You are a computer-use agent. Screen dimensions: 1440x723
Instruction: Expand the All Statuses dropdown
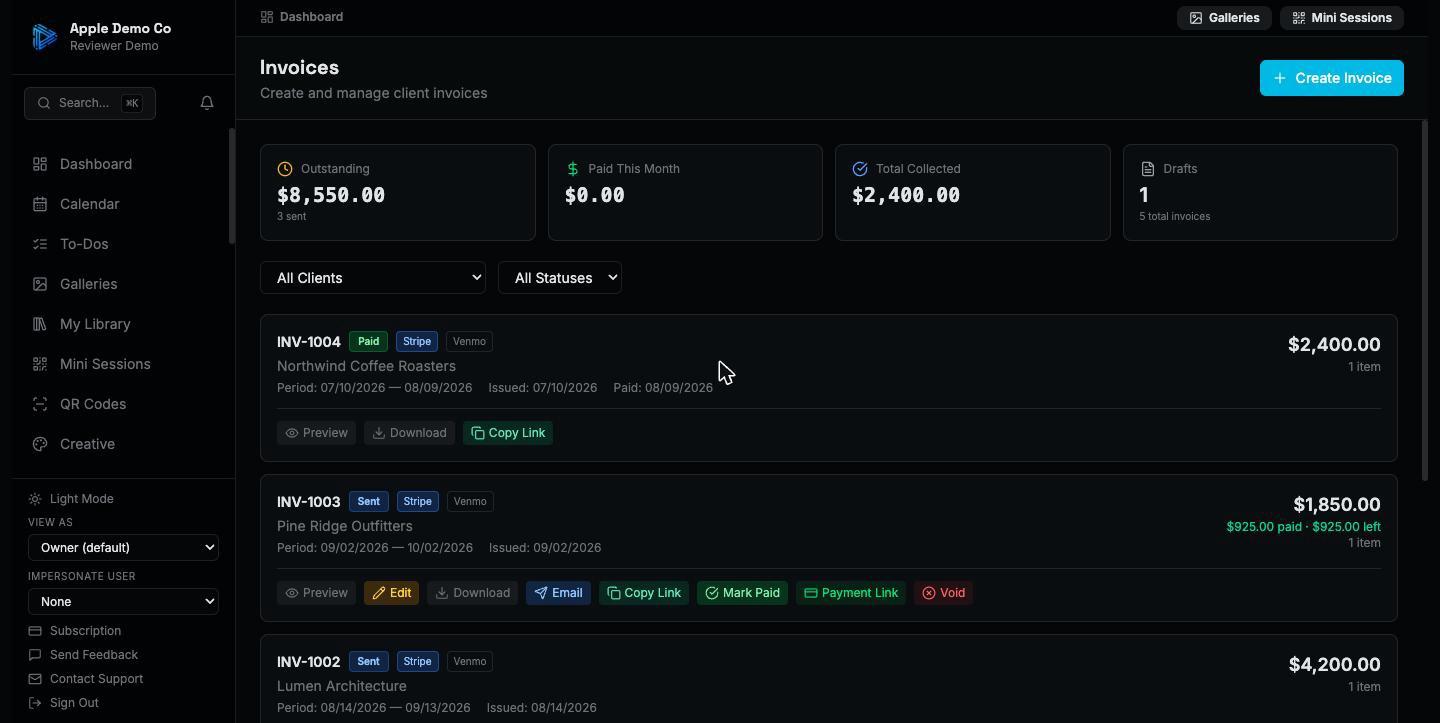coord(560,278)
